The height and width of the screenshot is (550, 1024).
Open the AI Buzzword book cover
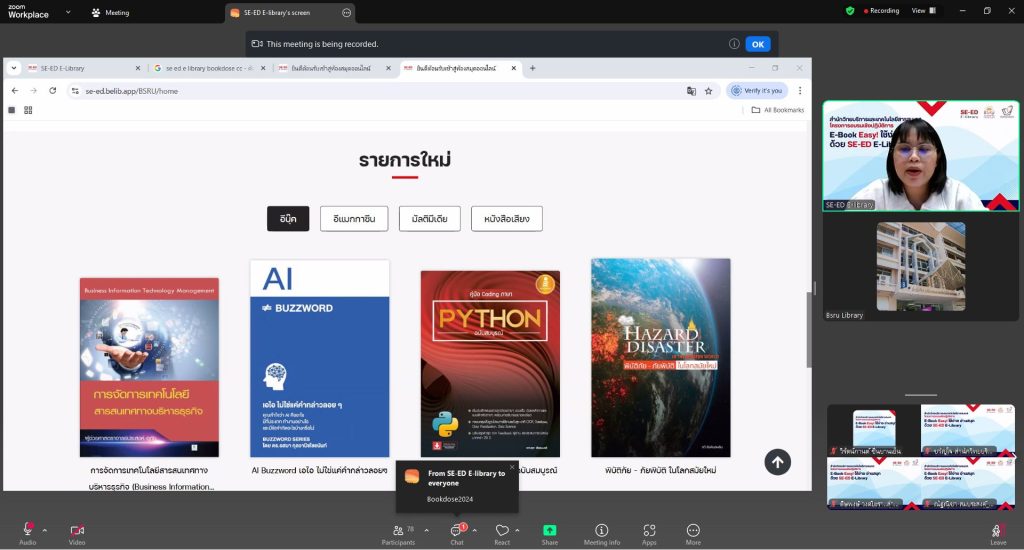319,359
